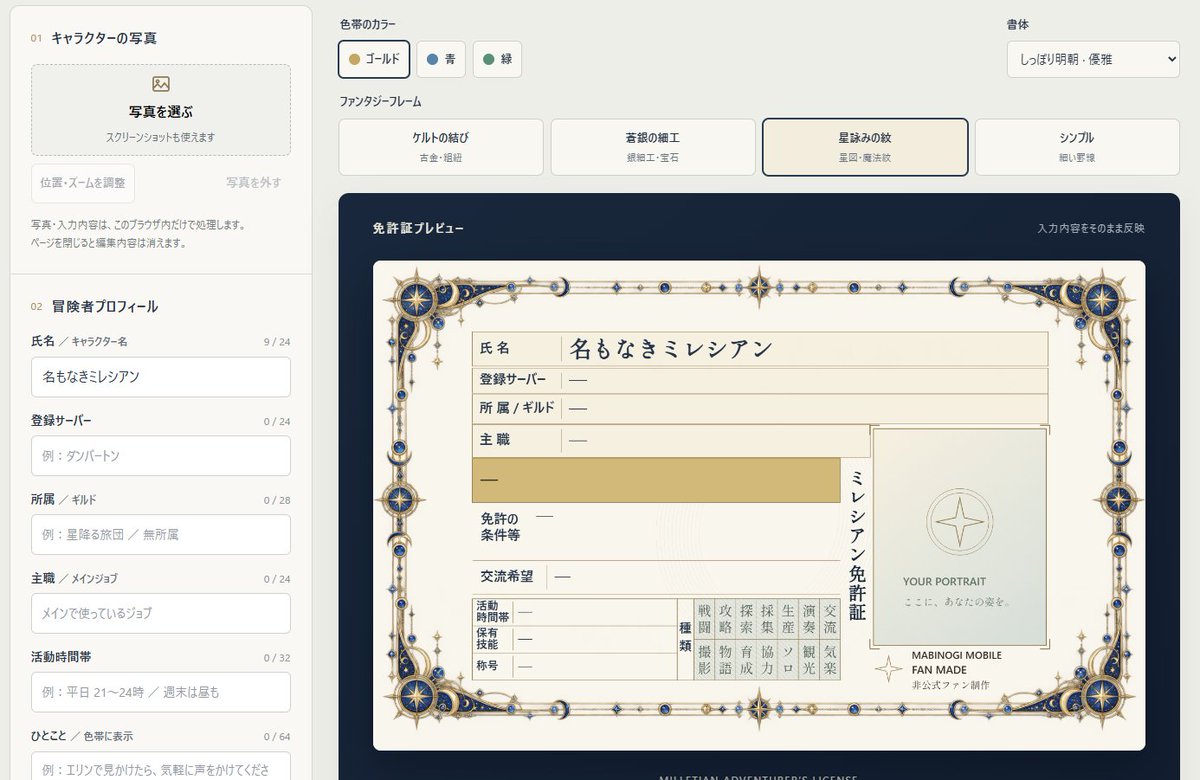Click the 免許証プレビュー heading
Screen dimensions: 1200x780
coord(418,229)
